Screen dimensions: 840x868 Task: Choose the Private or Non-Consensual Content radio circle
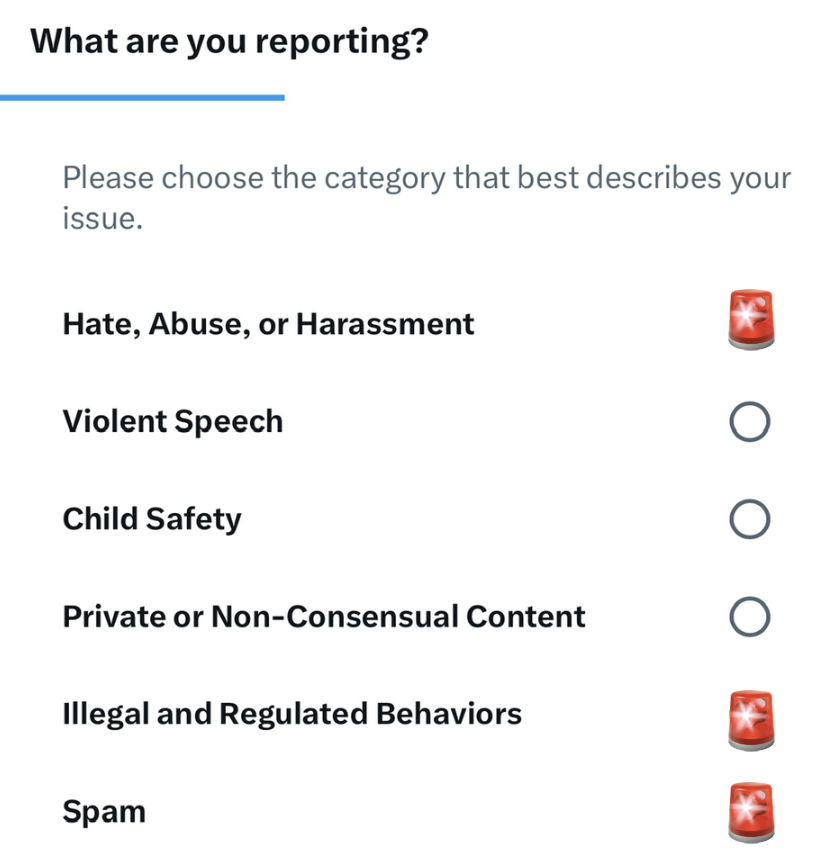pyautogui.click(x=750, y=616)
